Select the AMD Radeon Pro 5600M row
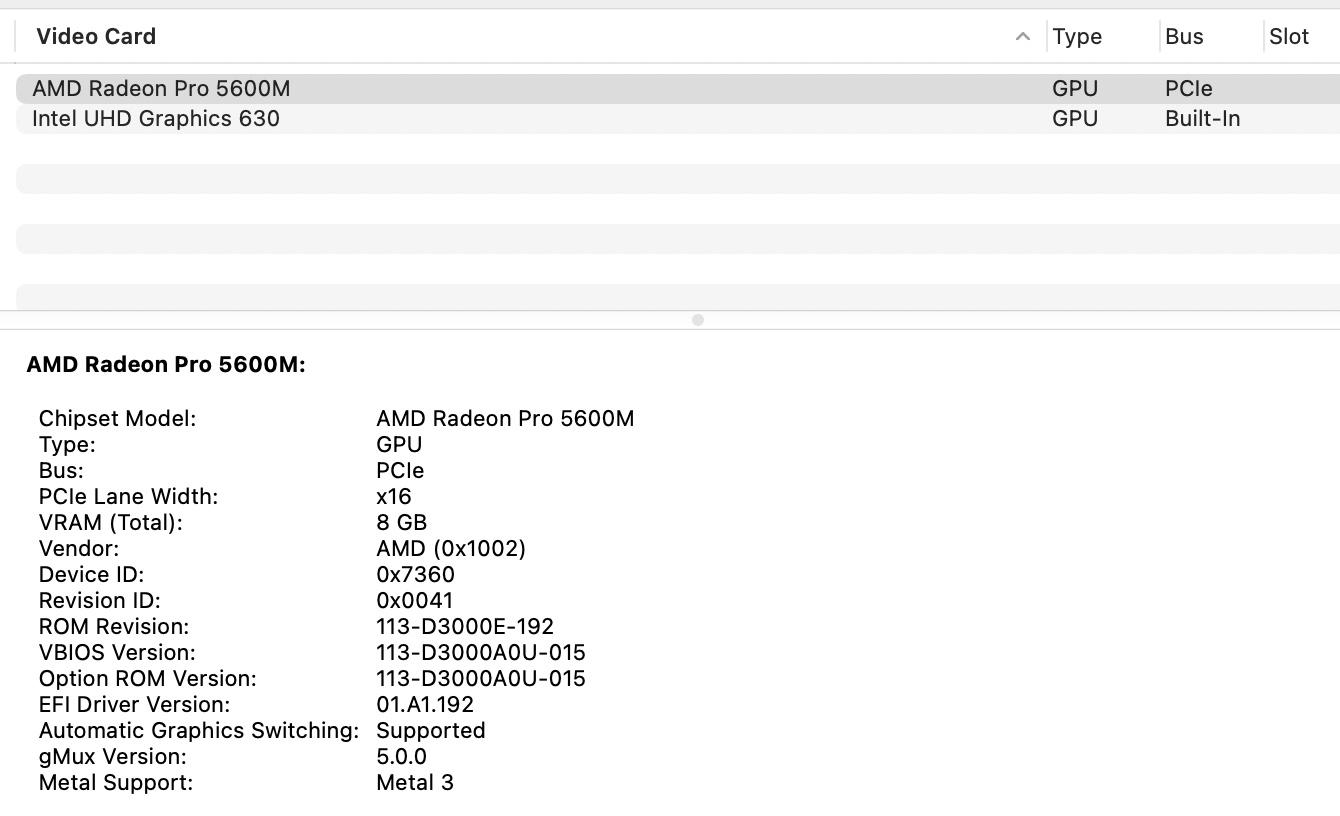Screen dimensions: 1340x816 tap(161, 89)
